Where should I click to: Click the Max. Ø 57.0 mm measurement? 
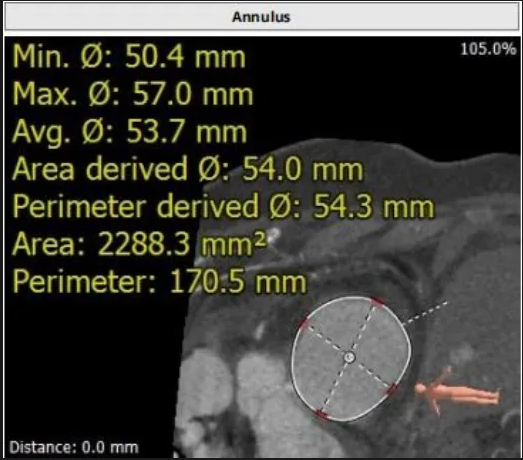click(x=133, y=94)
